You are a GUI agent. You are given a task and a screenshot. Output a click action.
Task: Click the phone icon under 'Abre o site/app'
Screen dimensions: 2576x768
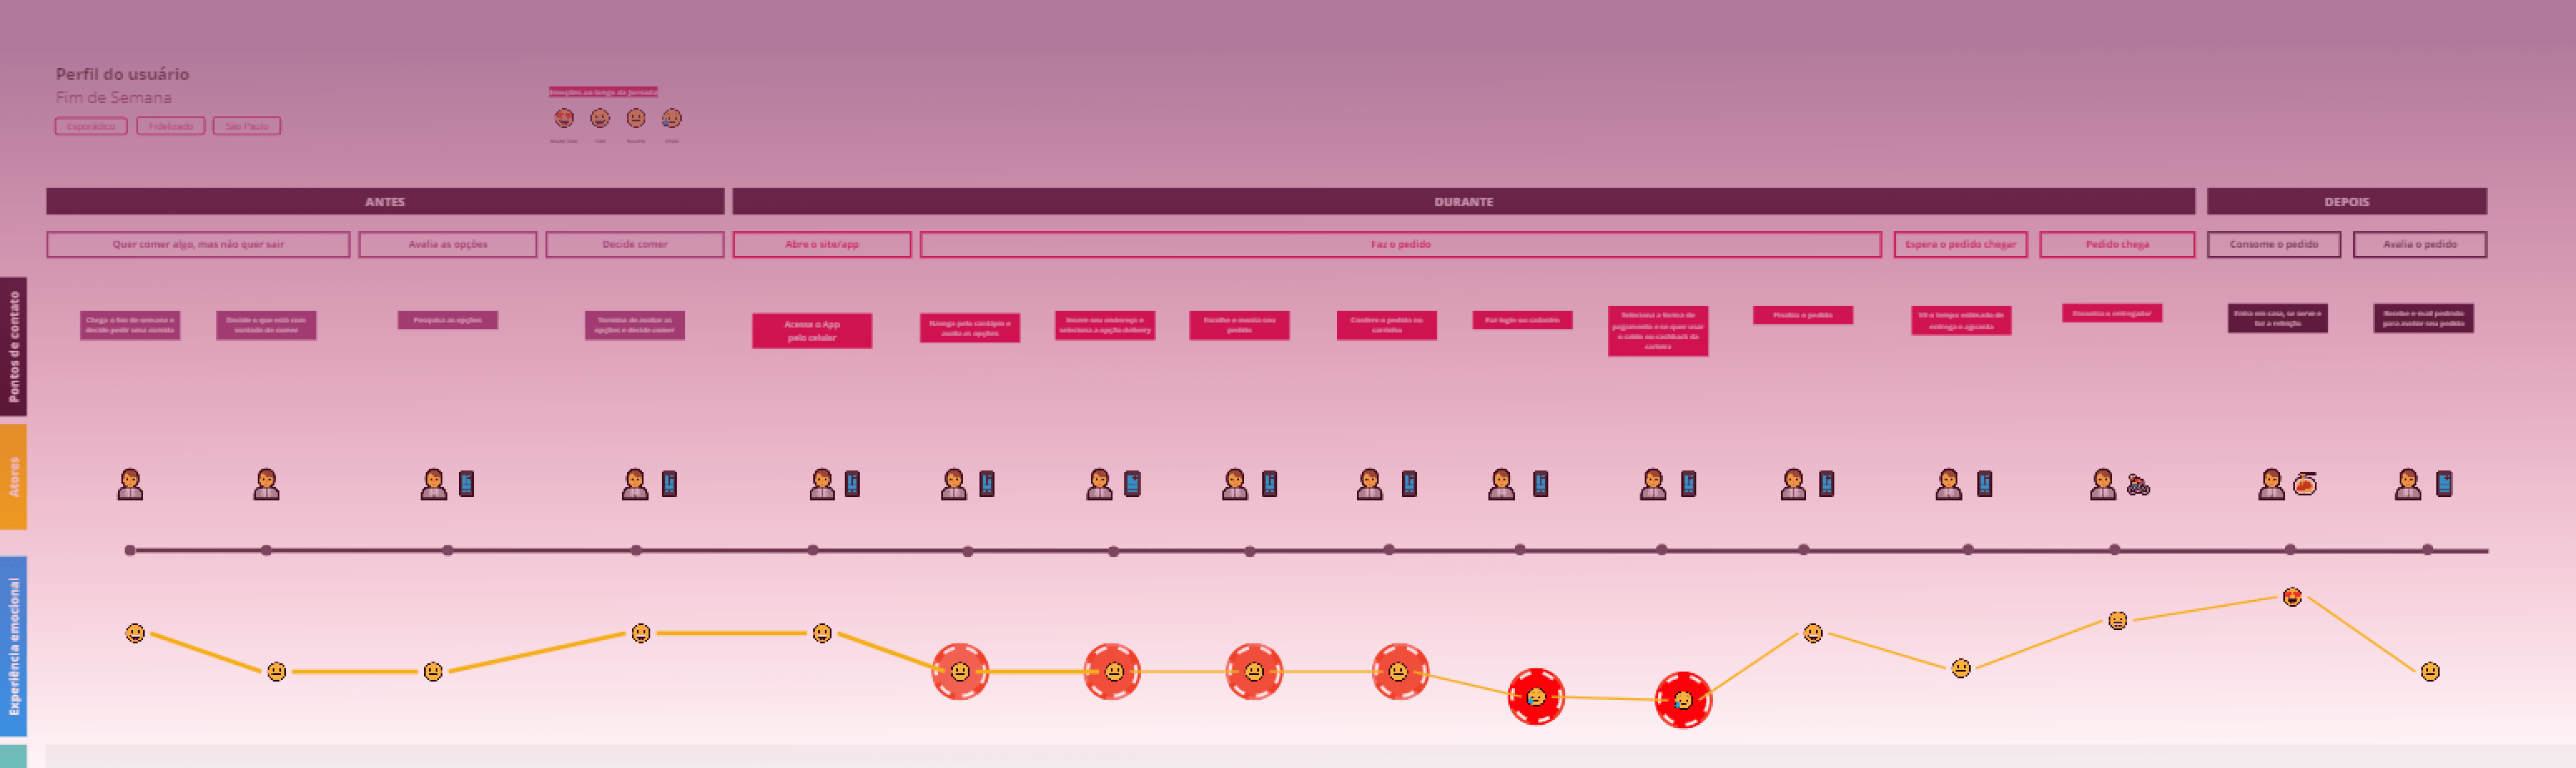click(x=852, y=484)
